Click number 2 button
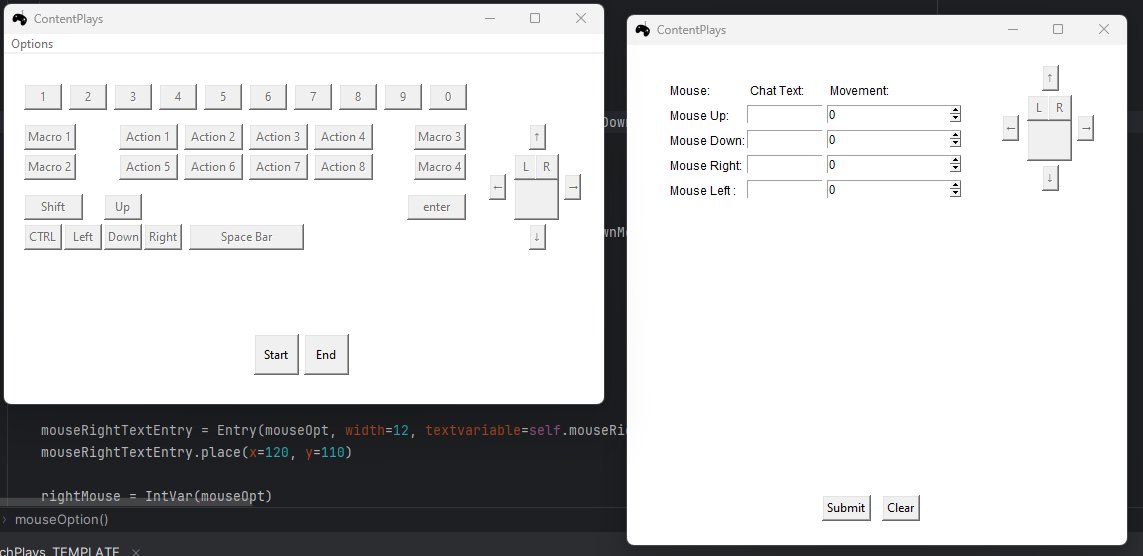 point(88,97)
